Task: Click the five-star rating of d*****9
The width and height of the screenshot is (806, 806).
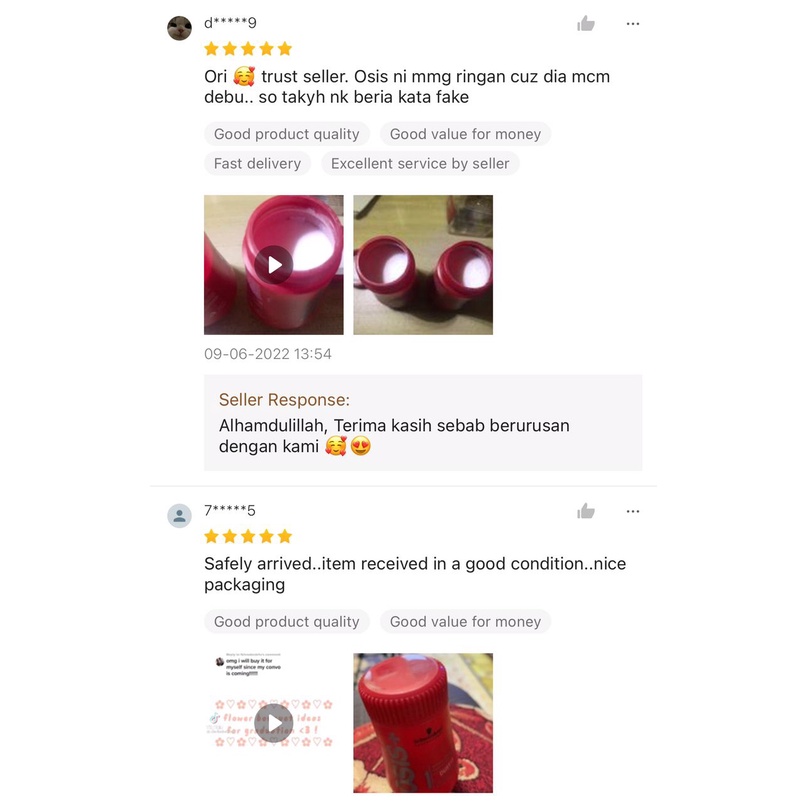Action: coord(248,49)
